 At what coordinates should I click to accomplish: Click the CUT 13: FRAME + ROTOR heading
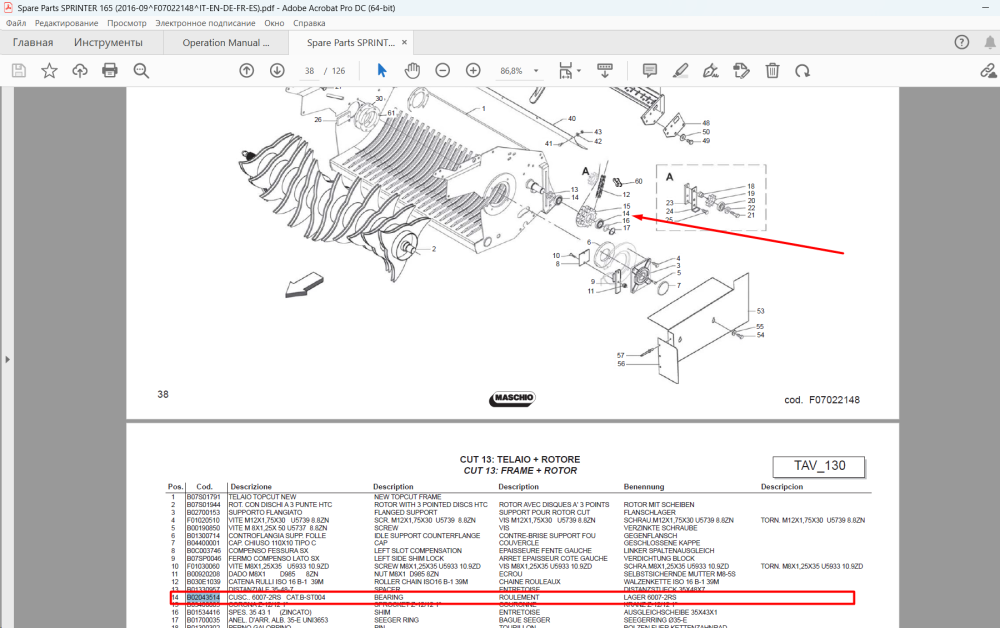click(x=520, y=471)
